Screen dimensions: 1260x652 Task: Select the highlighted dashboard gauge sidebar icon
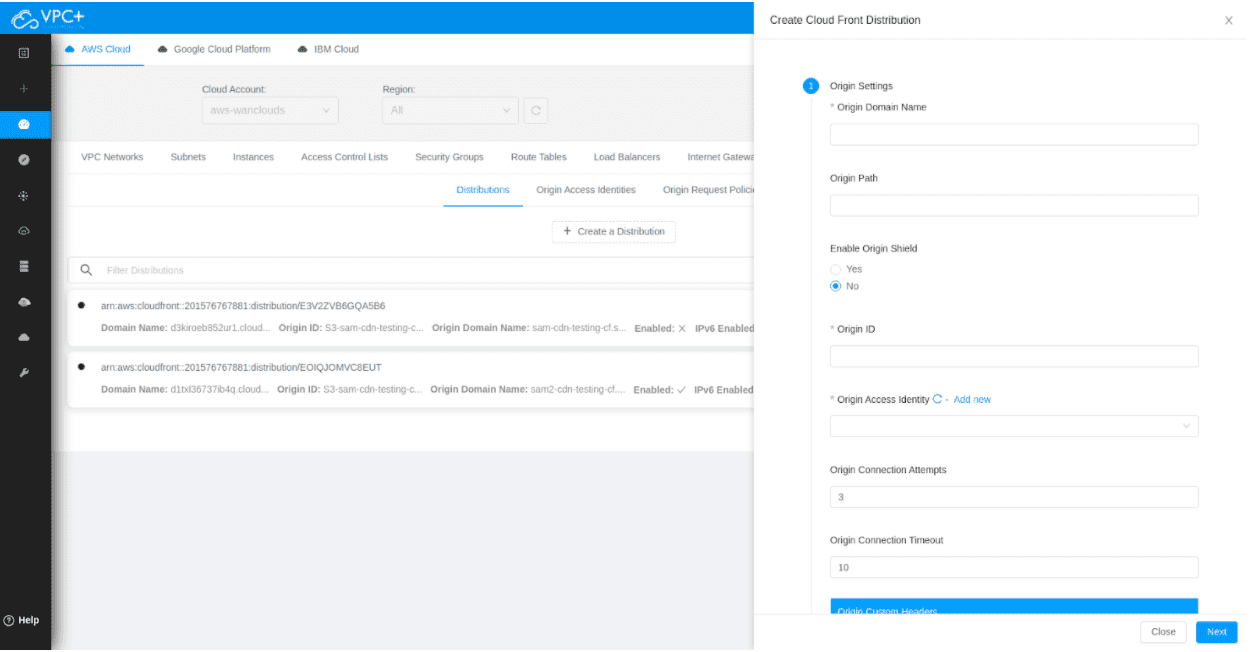tap(24, 124)
